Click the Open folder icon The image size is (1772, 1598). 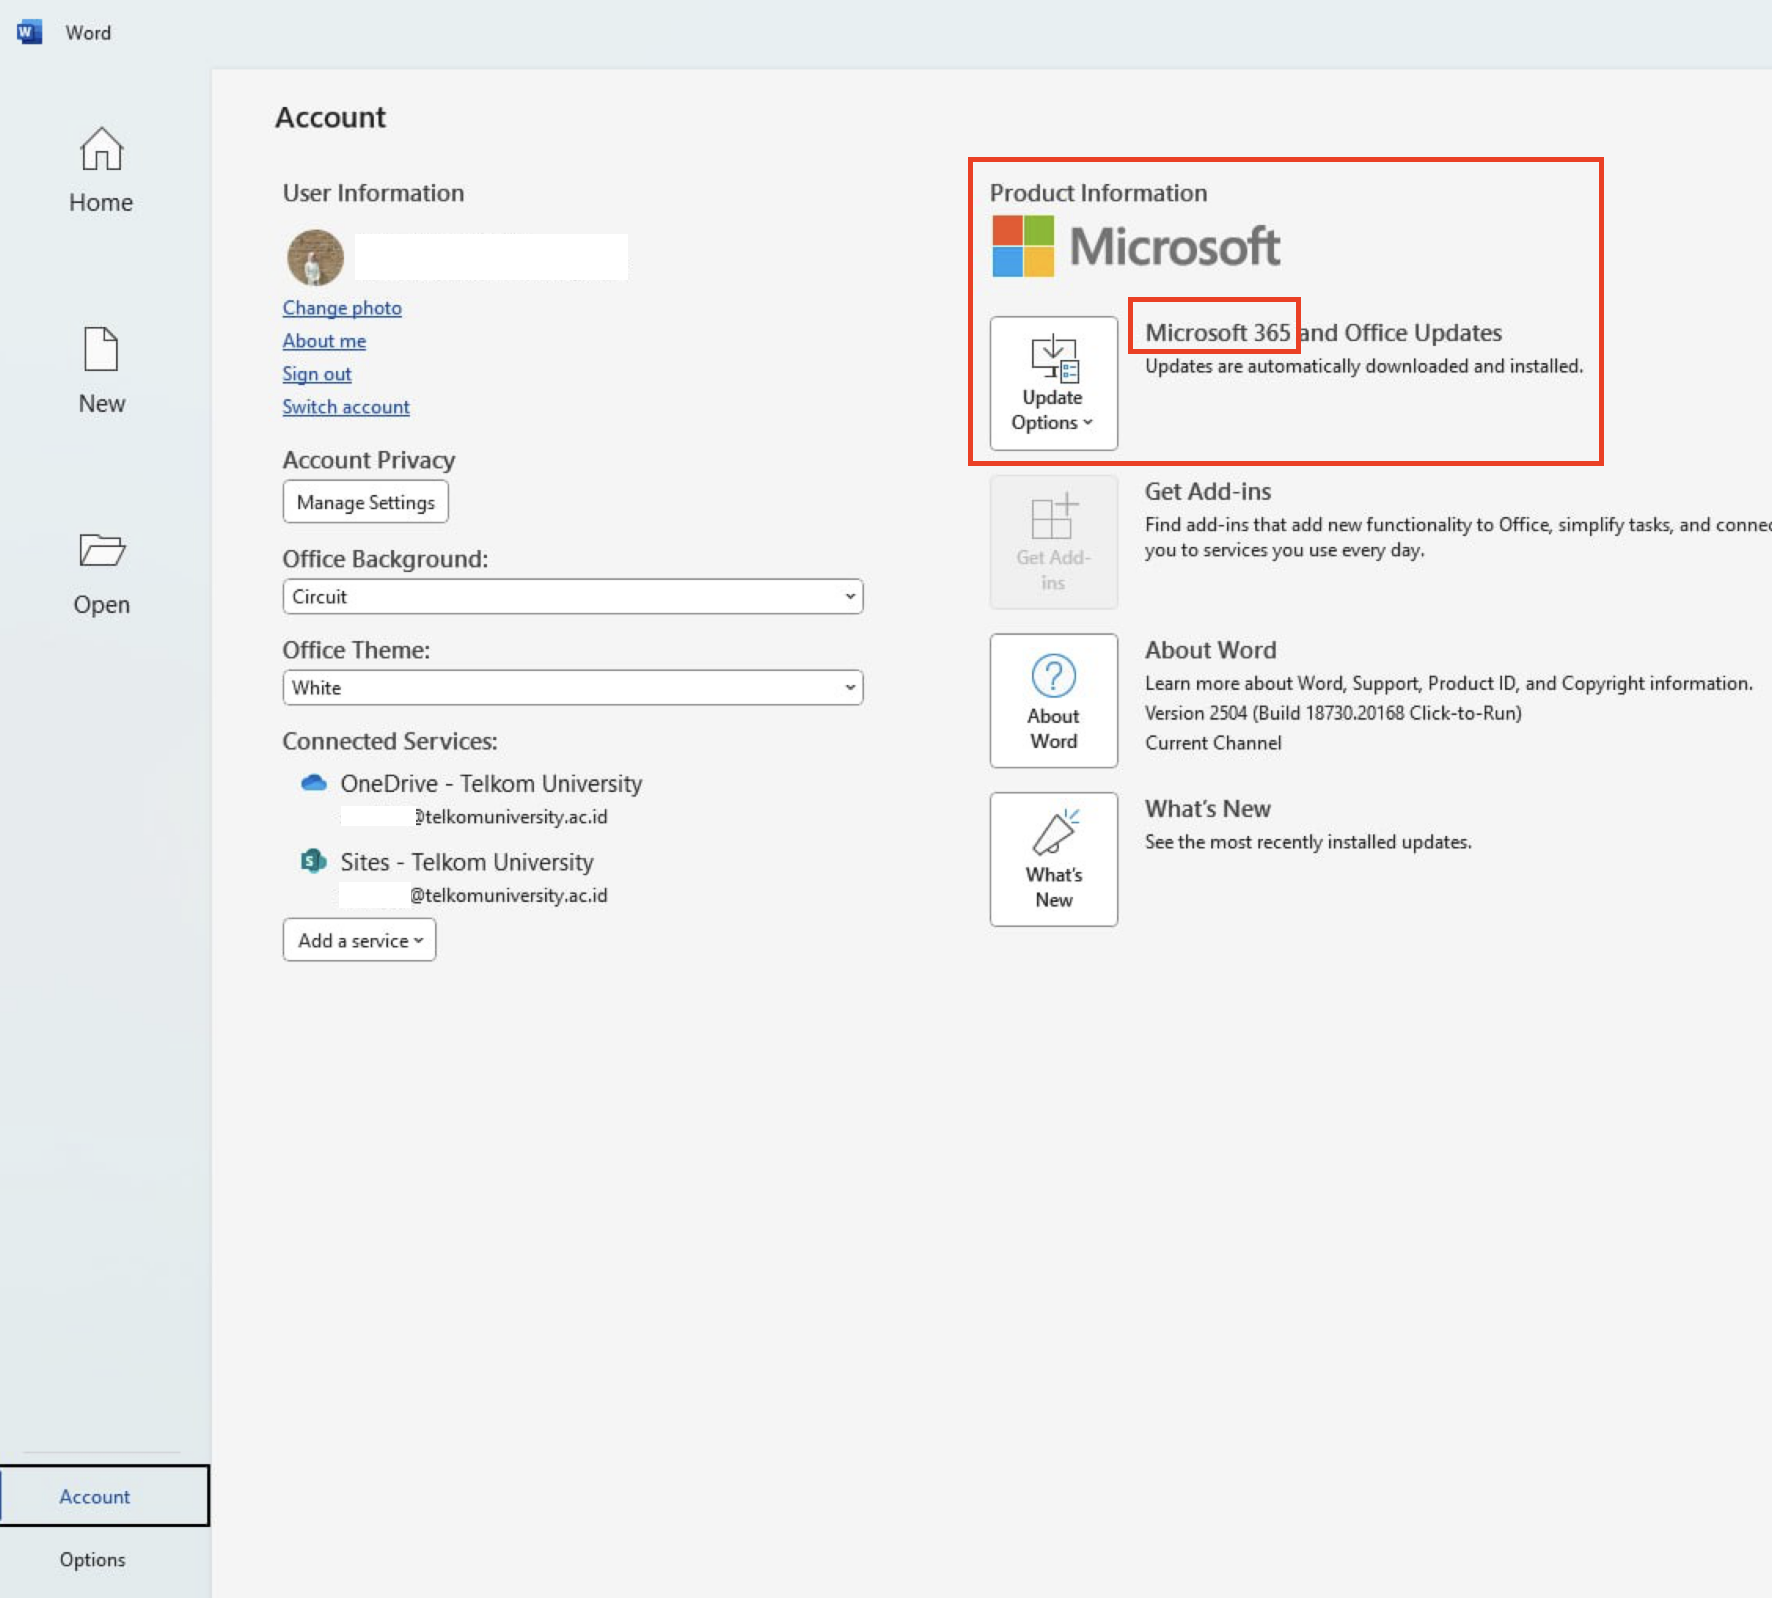click(x=101, y=550)
